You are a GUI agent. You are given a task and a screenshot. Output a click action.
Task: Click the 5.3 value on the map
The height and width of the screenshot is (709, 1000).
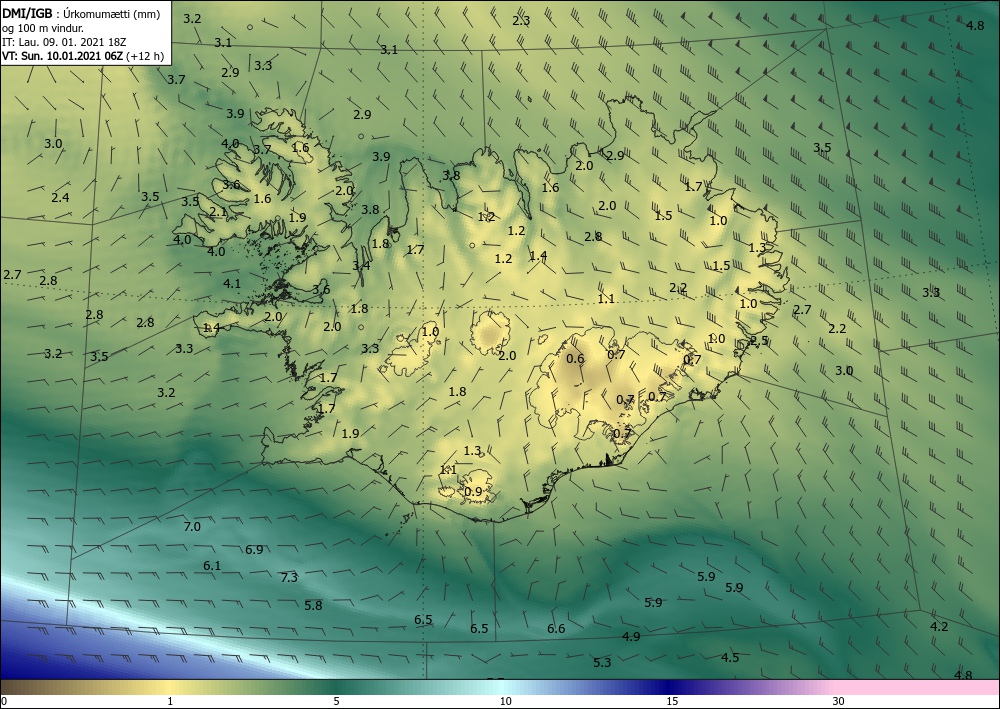(x=602, y=662)
